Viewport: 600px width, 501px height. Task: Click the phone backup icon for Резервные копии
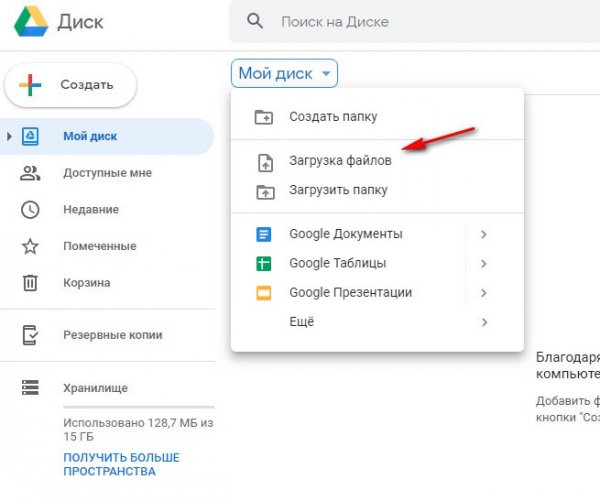point(30,335)
